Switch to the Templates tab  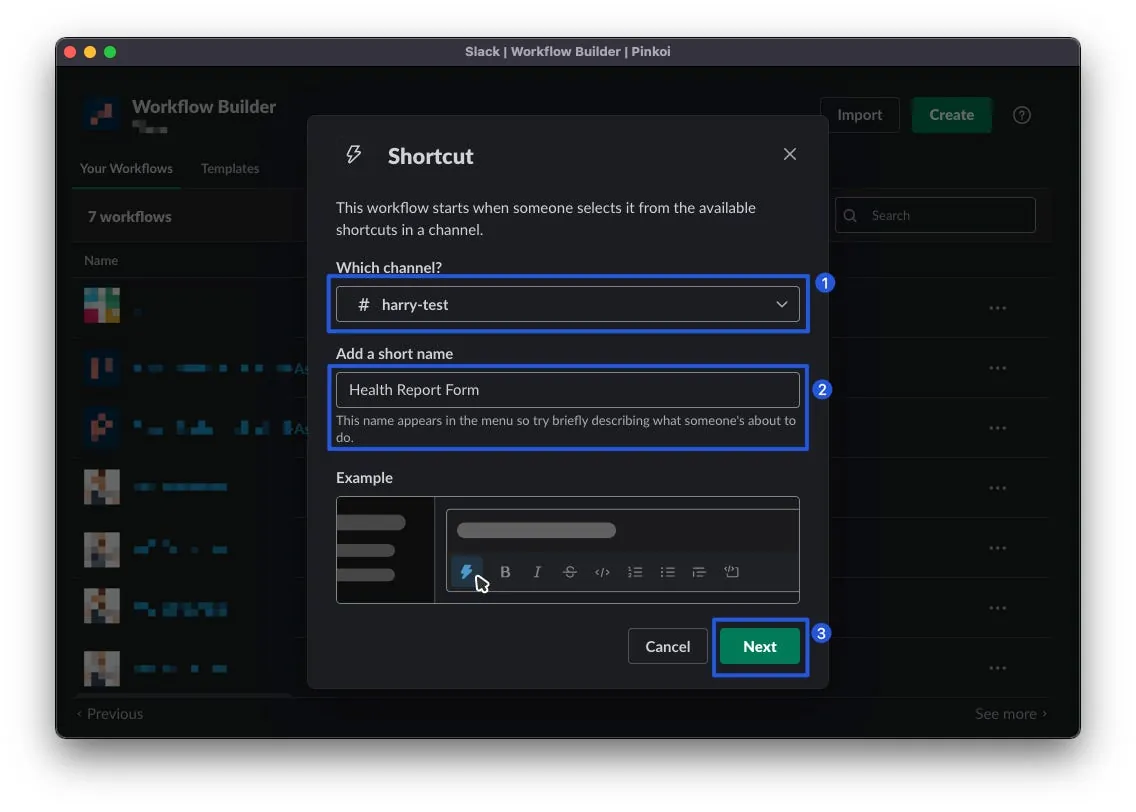pos(230,168)
